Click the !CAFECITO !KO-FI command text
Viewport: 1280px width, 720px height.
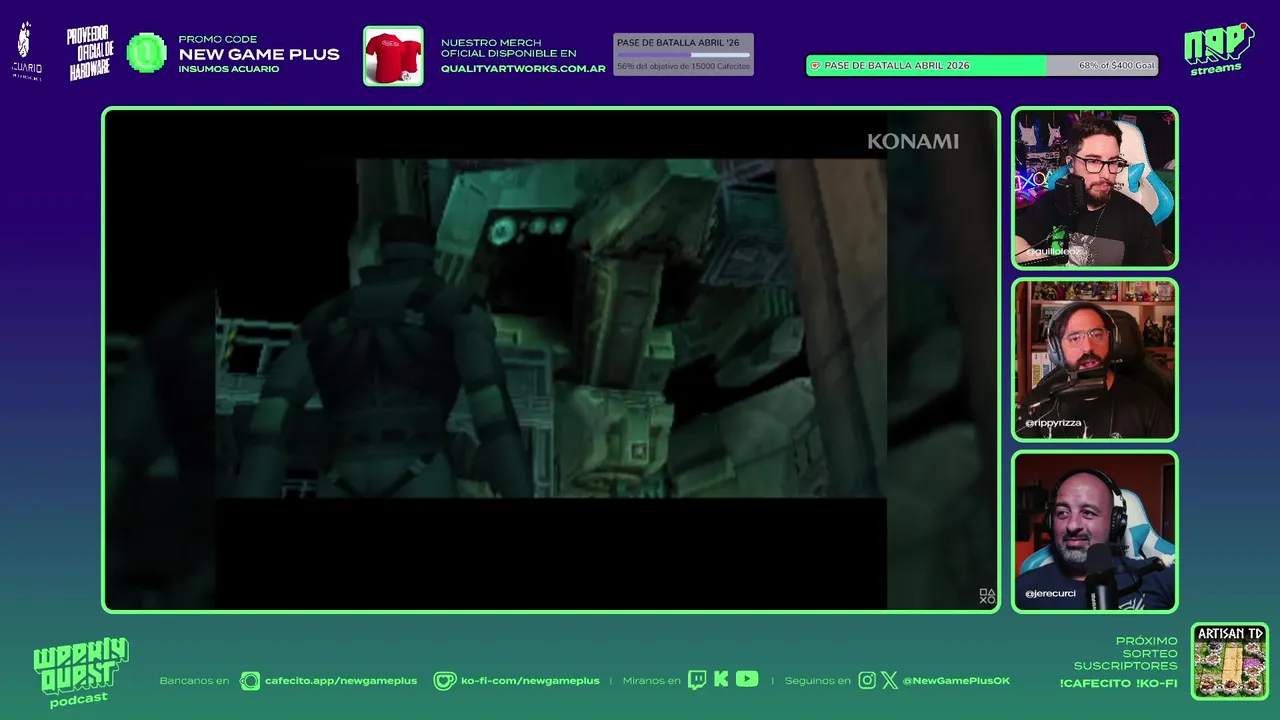point(1118,684)
